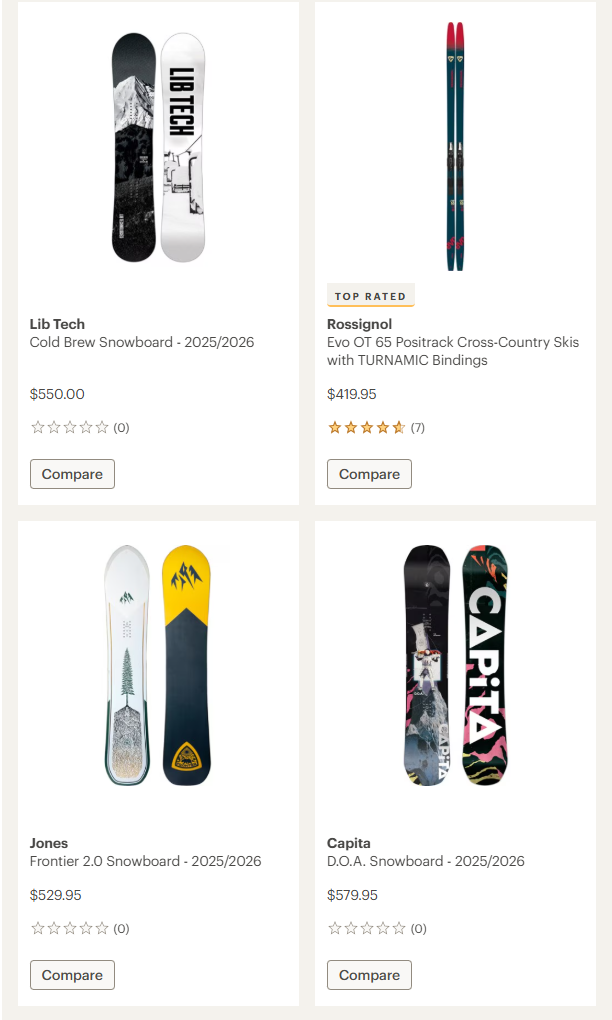Click the Capita D.O.A. star rating icons
The width and height of the screenshot is (612, 1020).
pyautogui.click(x=366, y=929)
